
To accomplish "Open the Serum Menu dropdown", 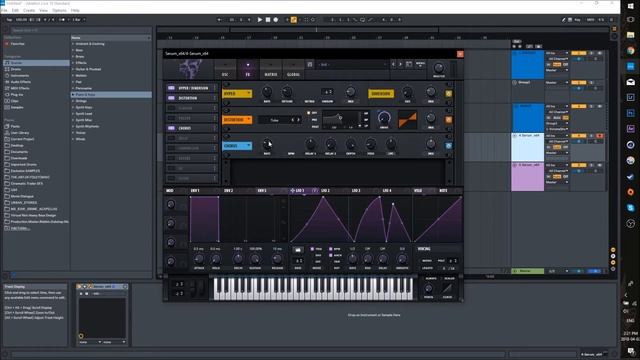I will tap(420, 64).
